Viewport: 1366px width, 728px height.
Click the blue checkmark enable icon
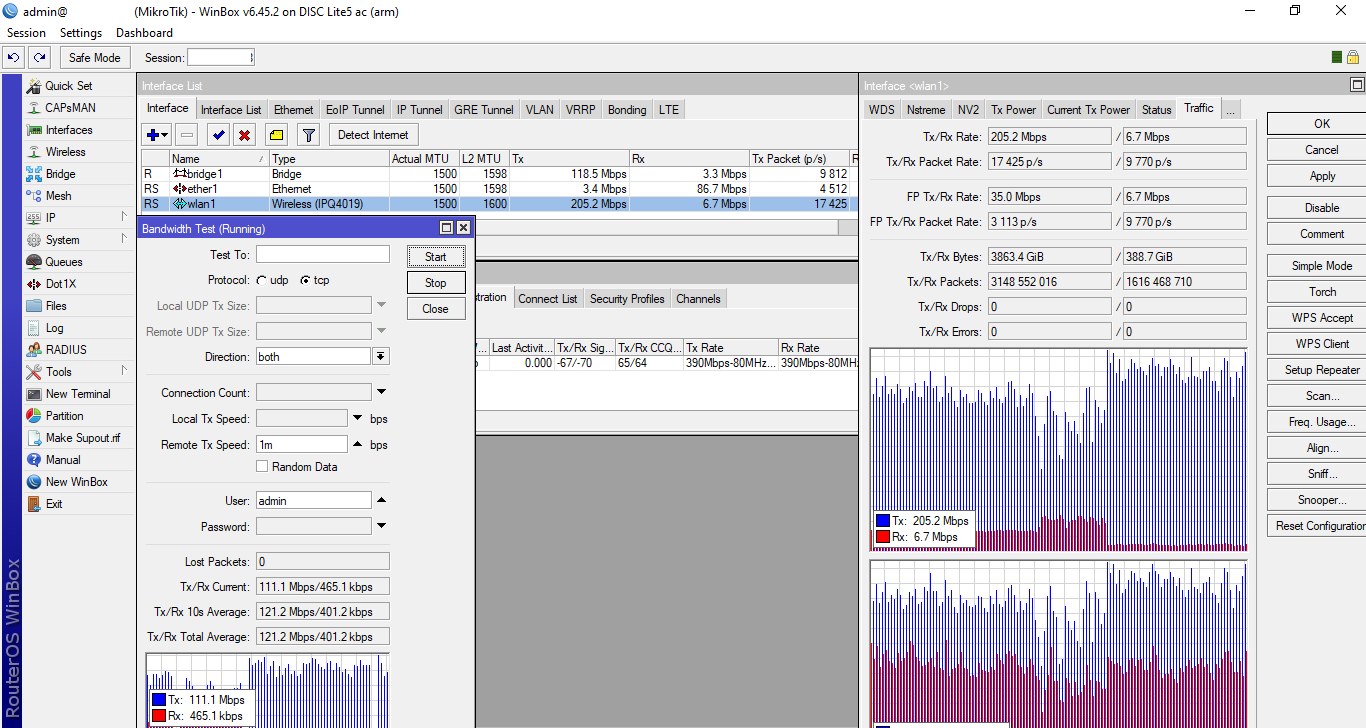click(x=218, y=135)
